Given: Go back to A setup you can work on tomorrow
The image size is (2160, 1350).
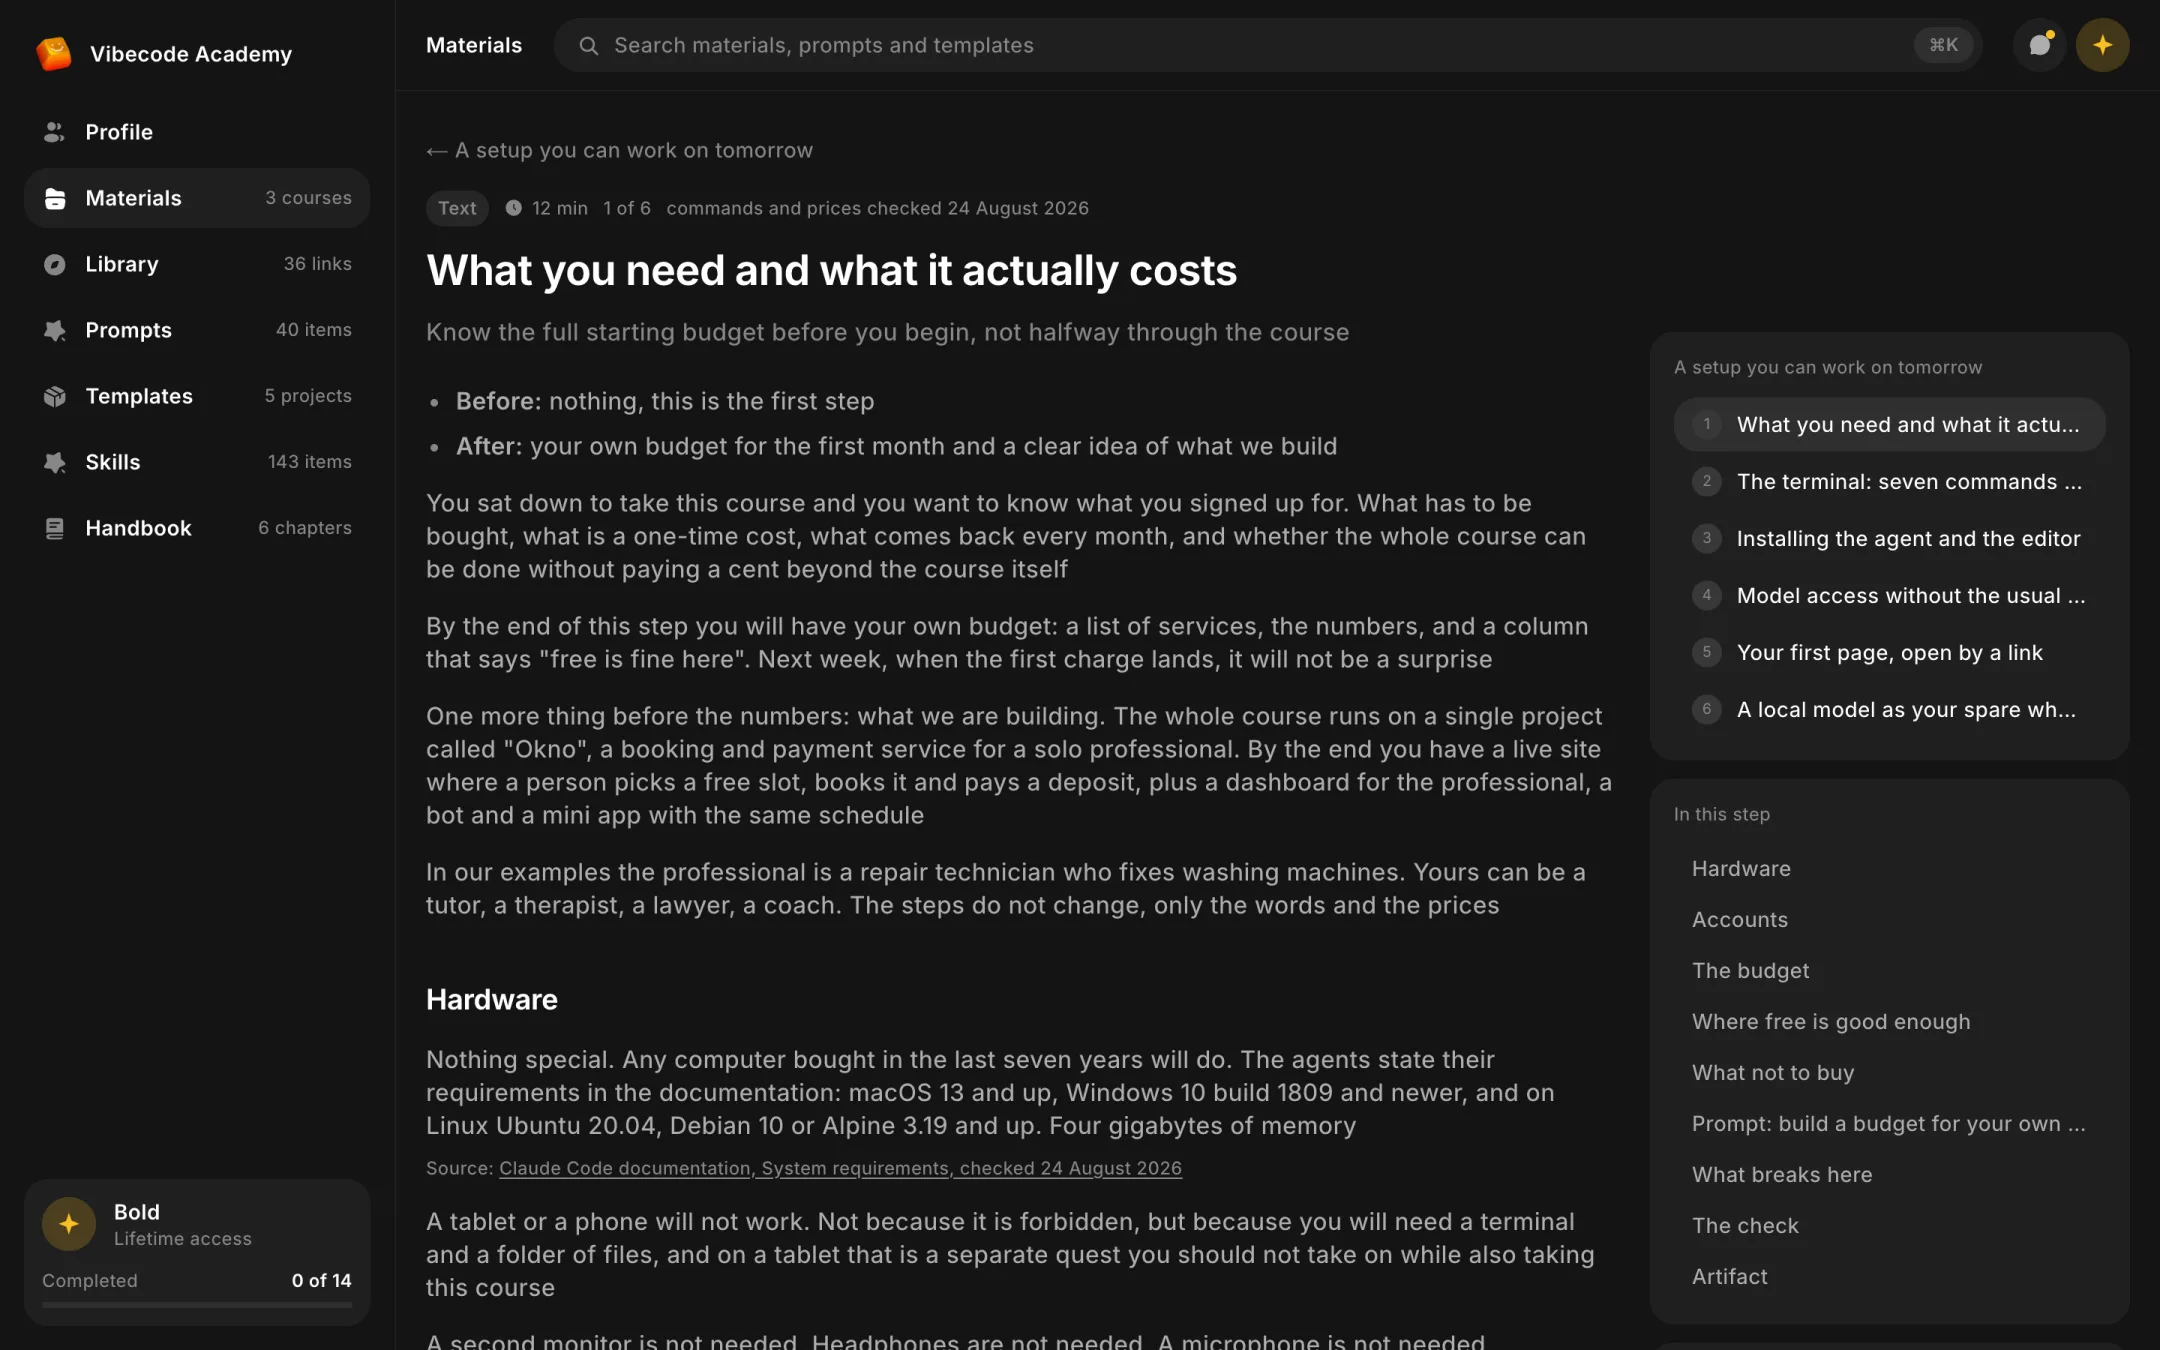Looking at the screenshot, I should click(619, 150).
